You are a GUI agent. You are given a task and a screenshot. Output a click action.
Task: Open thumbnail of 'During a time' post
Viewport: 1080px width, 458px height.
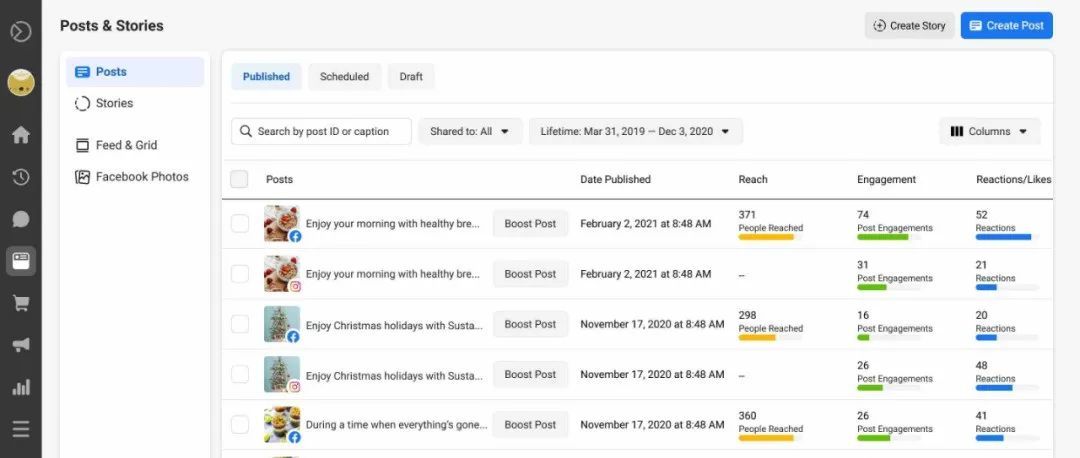282,424
